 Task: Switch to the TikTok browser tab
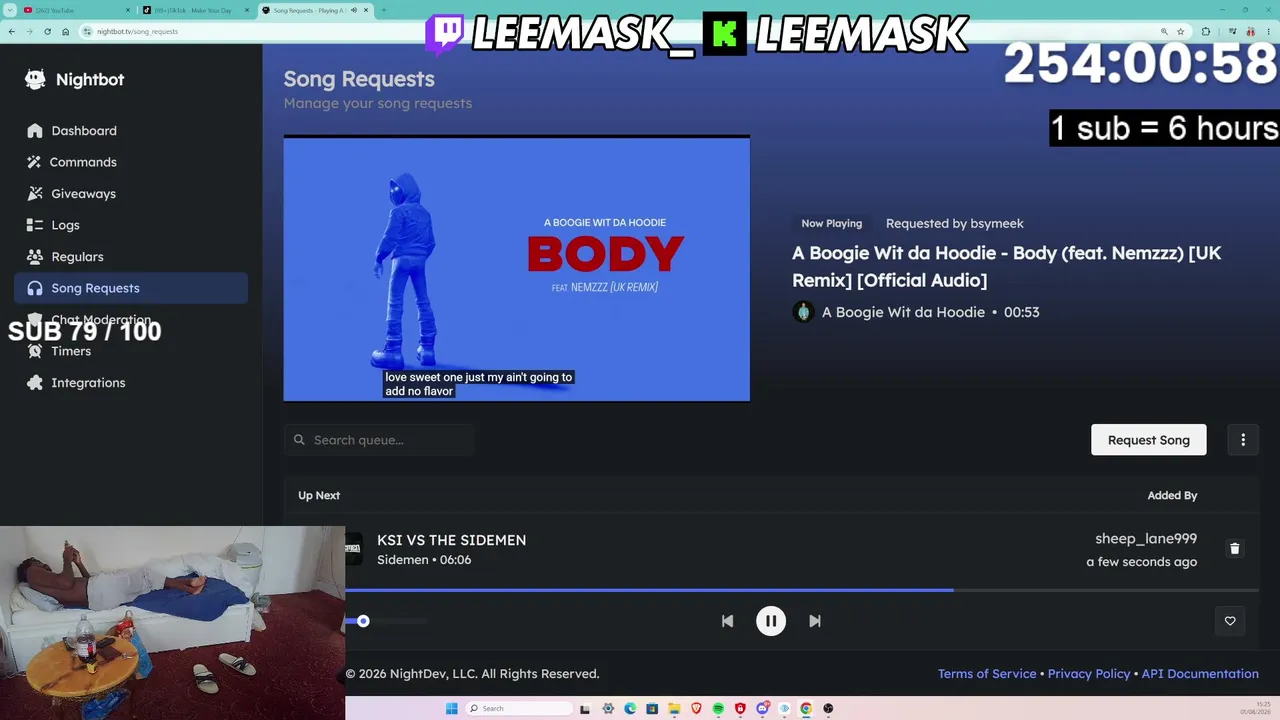195,10
